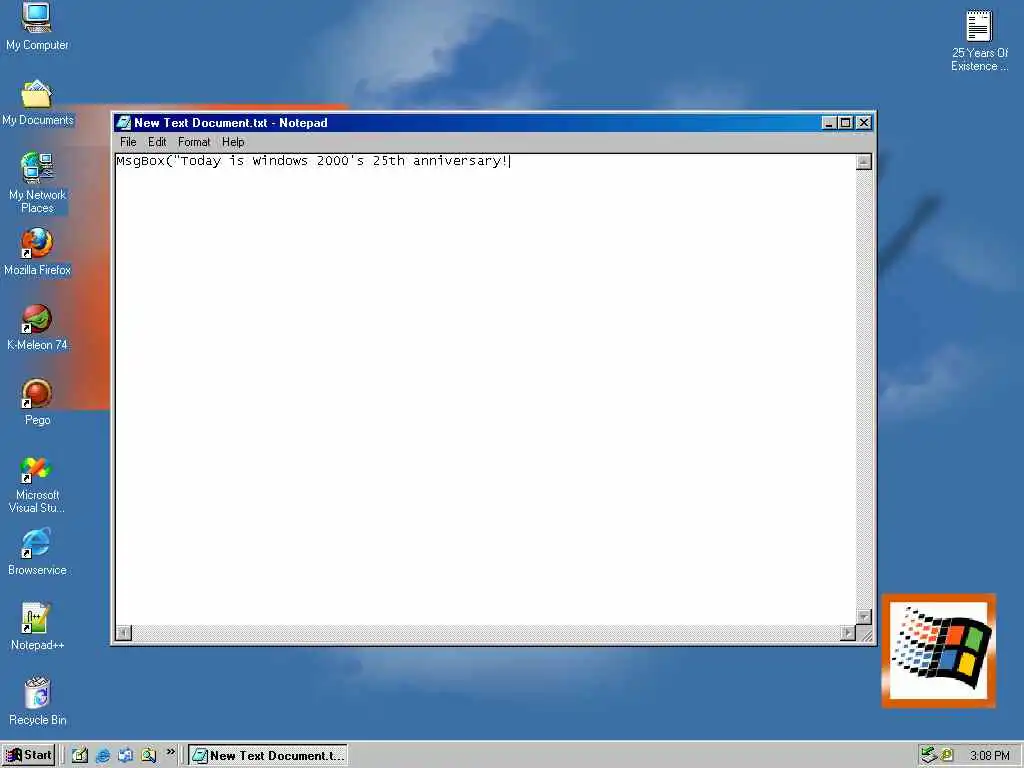
Task: Click the 3:08 PM clock
Action: point(989,756)
